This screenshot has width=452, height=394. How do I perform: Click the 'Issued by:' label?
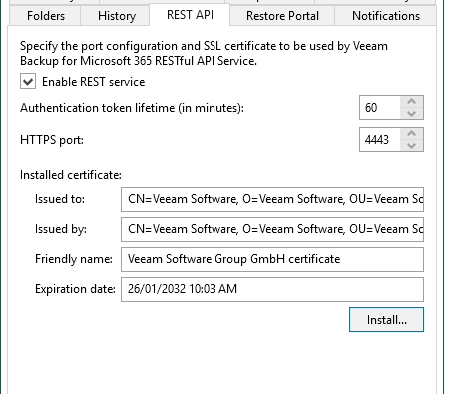point(61,229)
